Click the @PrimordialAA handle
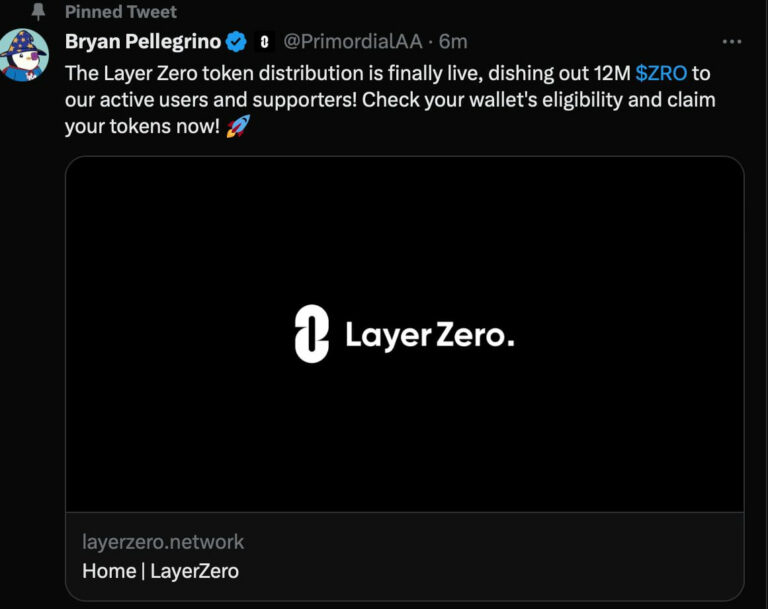Viewport: 768px width, 609px height. [x=353, y=42]
